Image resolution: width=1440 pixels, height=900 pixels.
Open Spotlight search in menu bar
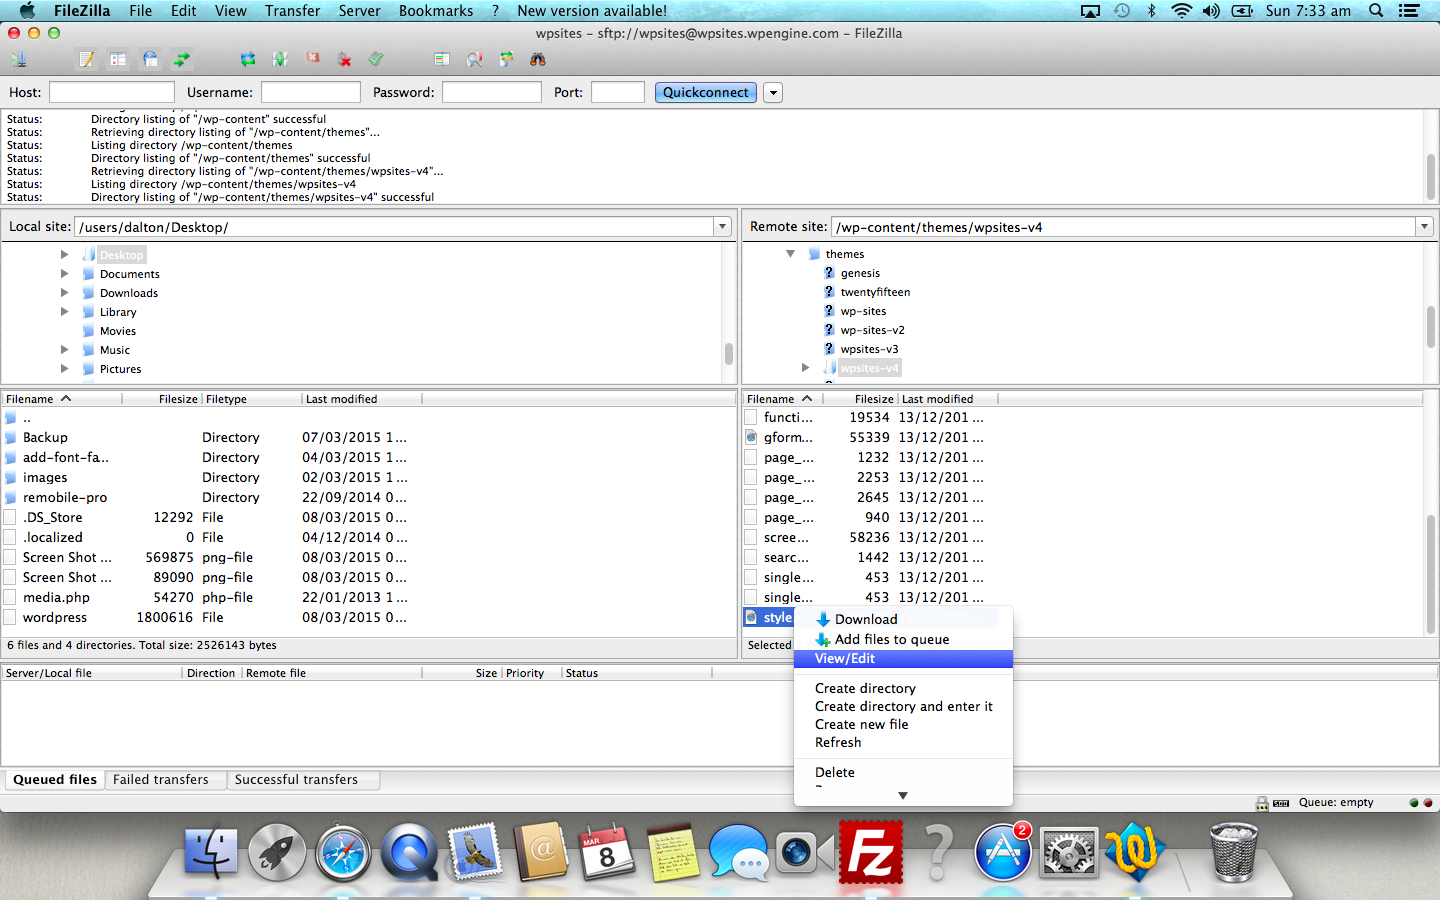1376,11
